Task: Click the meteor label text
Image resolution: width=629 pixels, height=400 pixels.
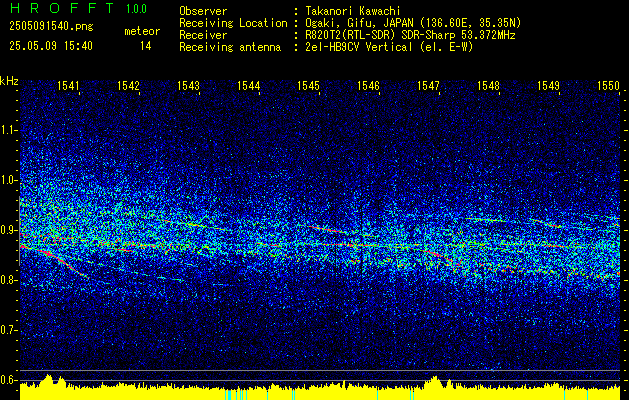Action: point(142,31)
